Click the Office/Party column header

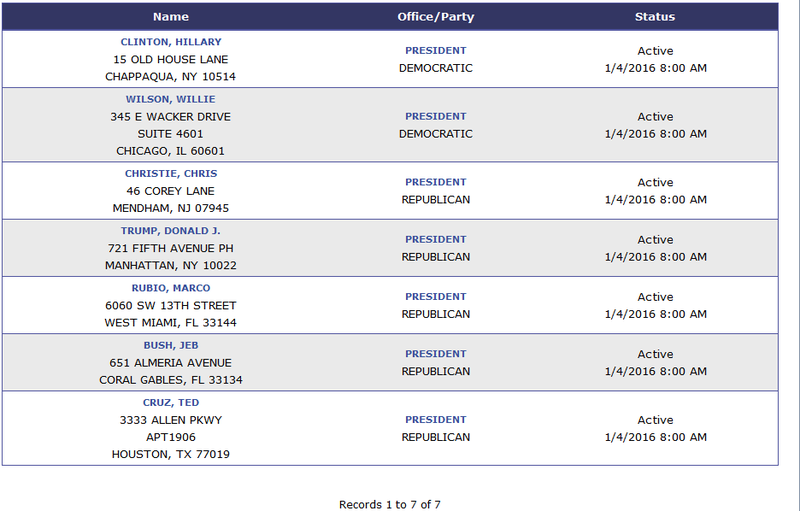(435, 17)
